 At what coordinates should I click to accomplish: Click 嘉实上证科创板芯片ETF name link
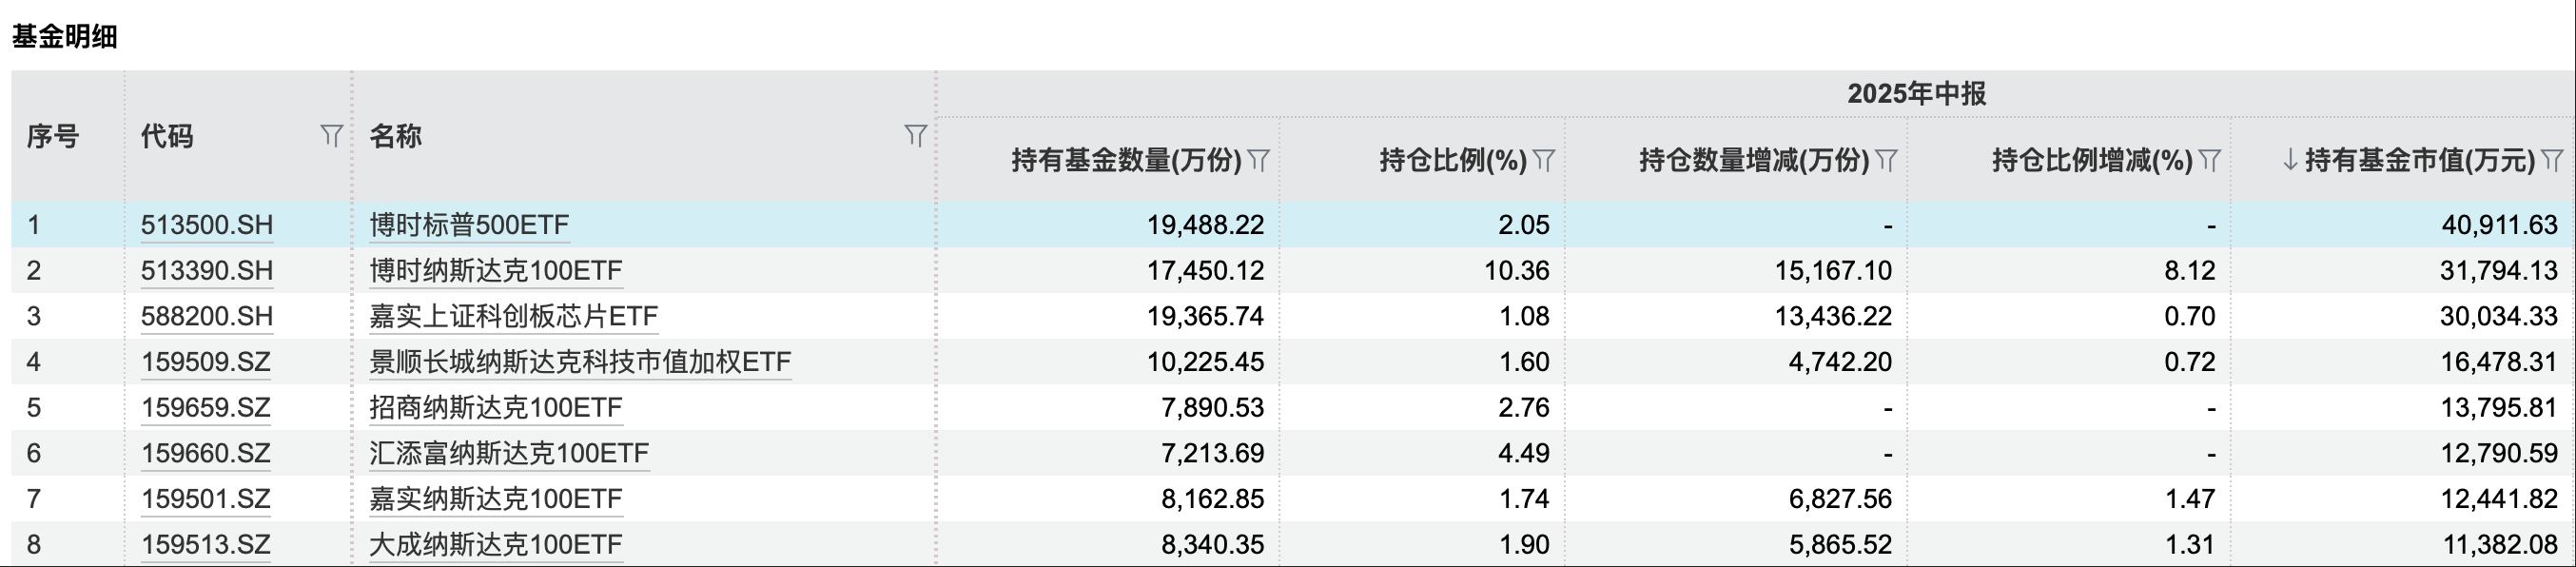(x=514, y=317)
